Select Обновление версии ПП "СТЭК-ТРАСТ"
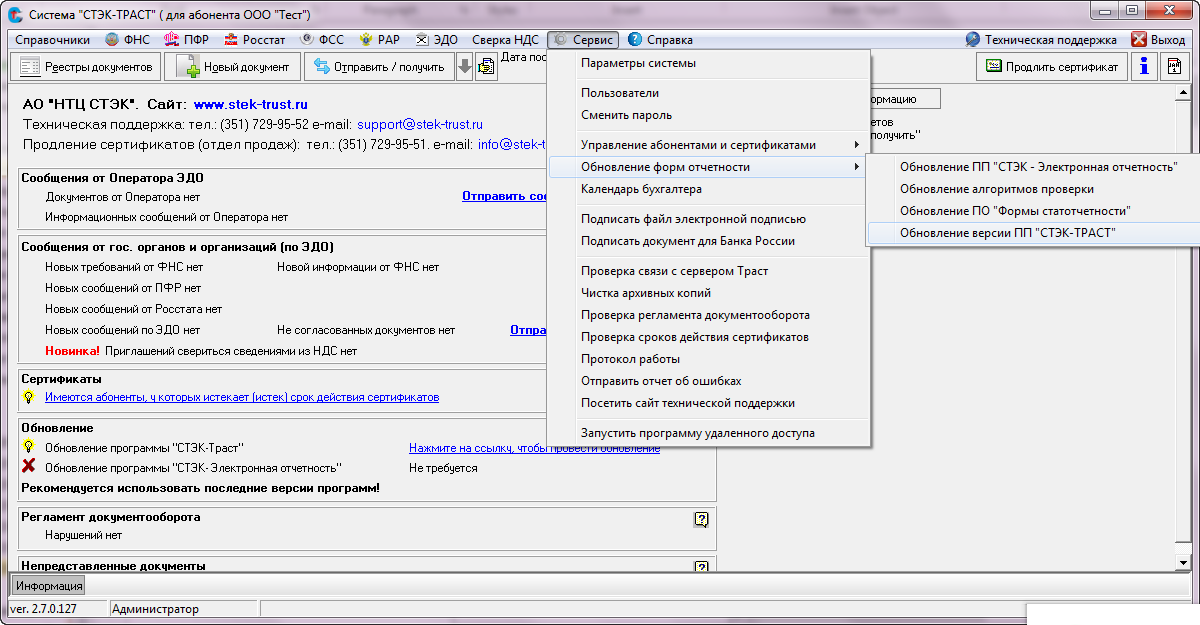The width and height of the screenshot is (1200, 625). pyautogui.click(x=1033, y=233)
